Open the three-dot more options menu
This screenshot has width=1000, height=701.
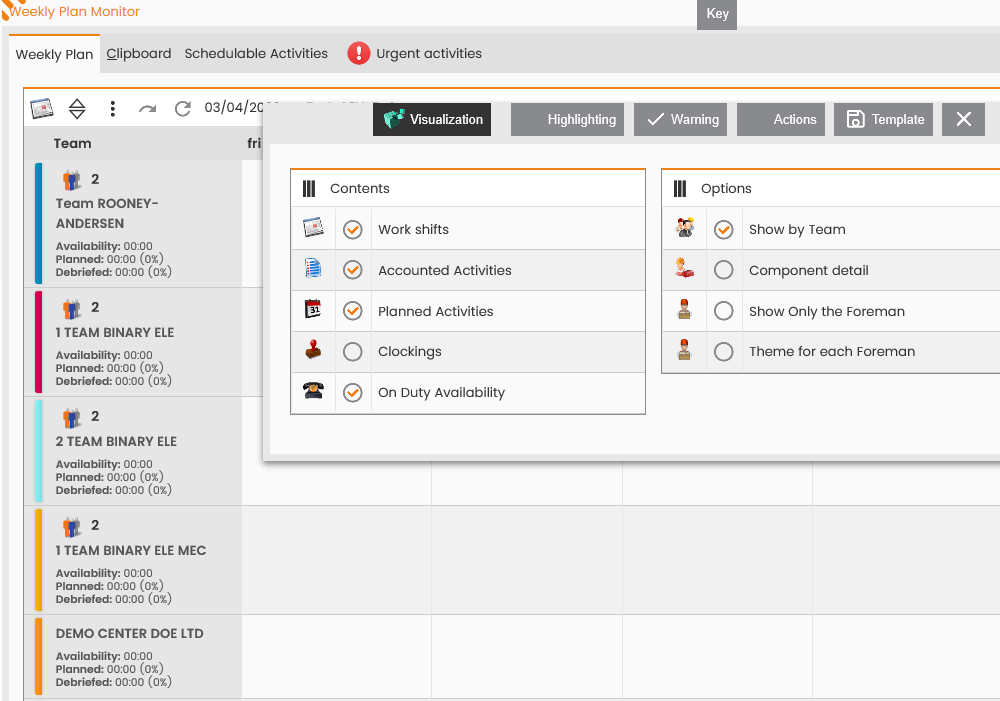pyautogui.click(x=113, y=108)
